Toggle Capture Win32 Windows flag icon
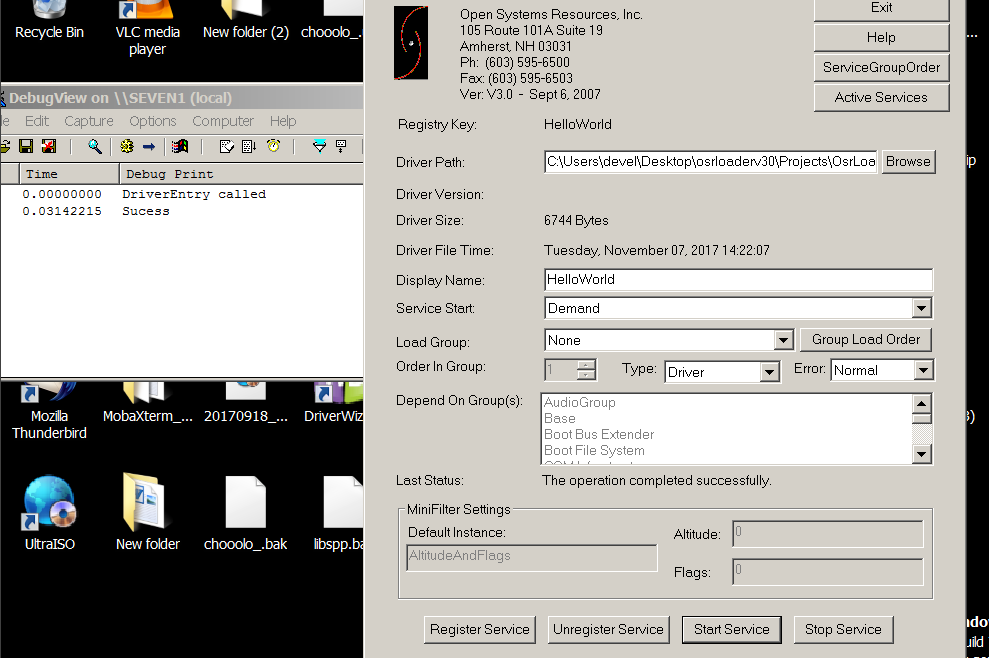The height and width of the screenshot is (658, 989). [x=180, y=147]
